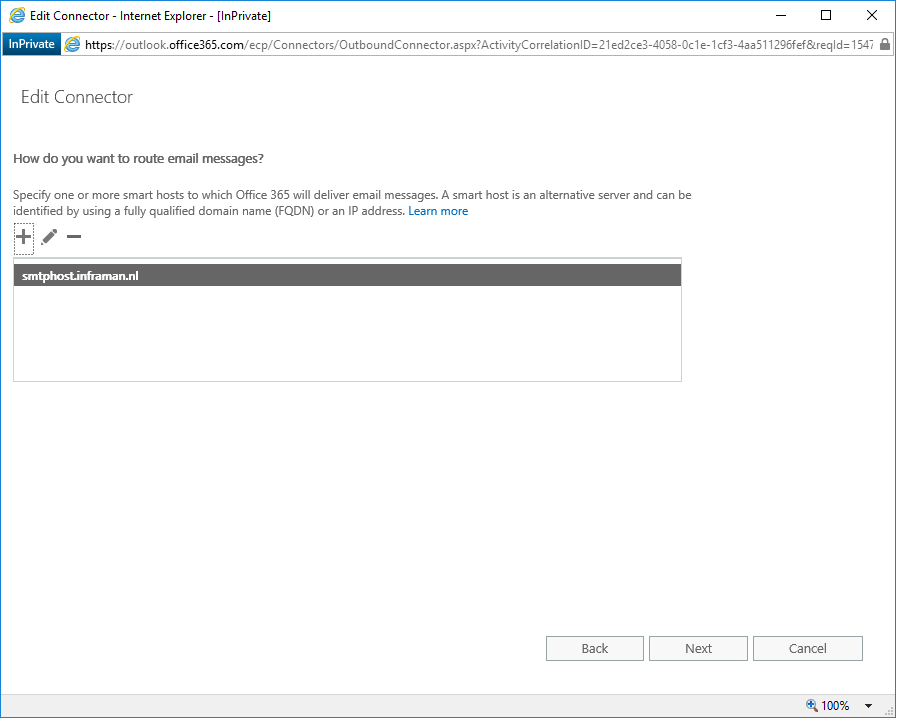The image size is (898, 718).
Task: Click the pencil icon to edit smart host
Action: (49, 237)
